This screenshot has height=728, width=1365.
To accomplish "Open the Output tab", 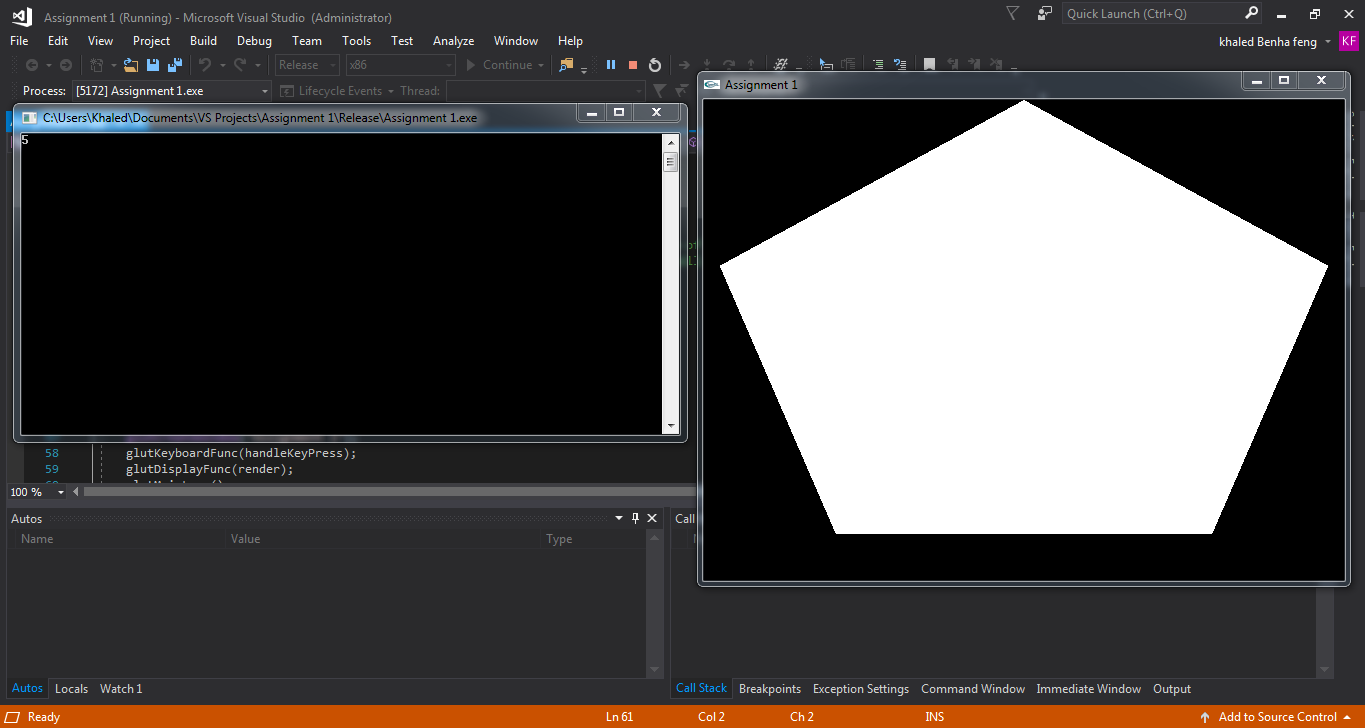I will 1172,689.
